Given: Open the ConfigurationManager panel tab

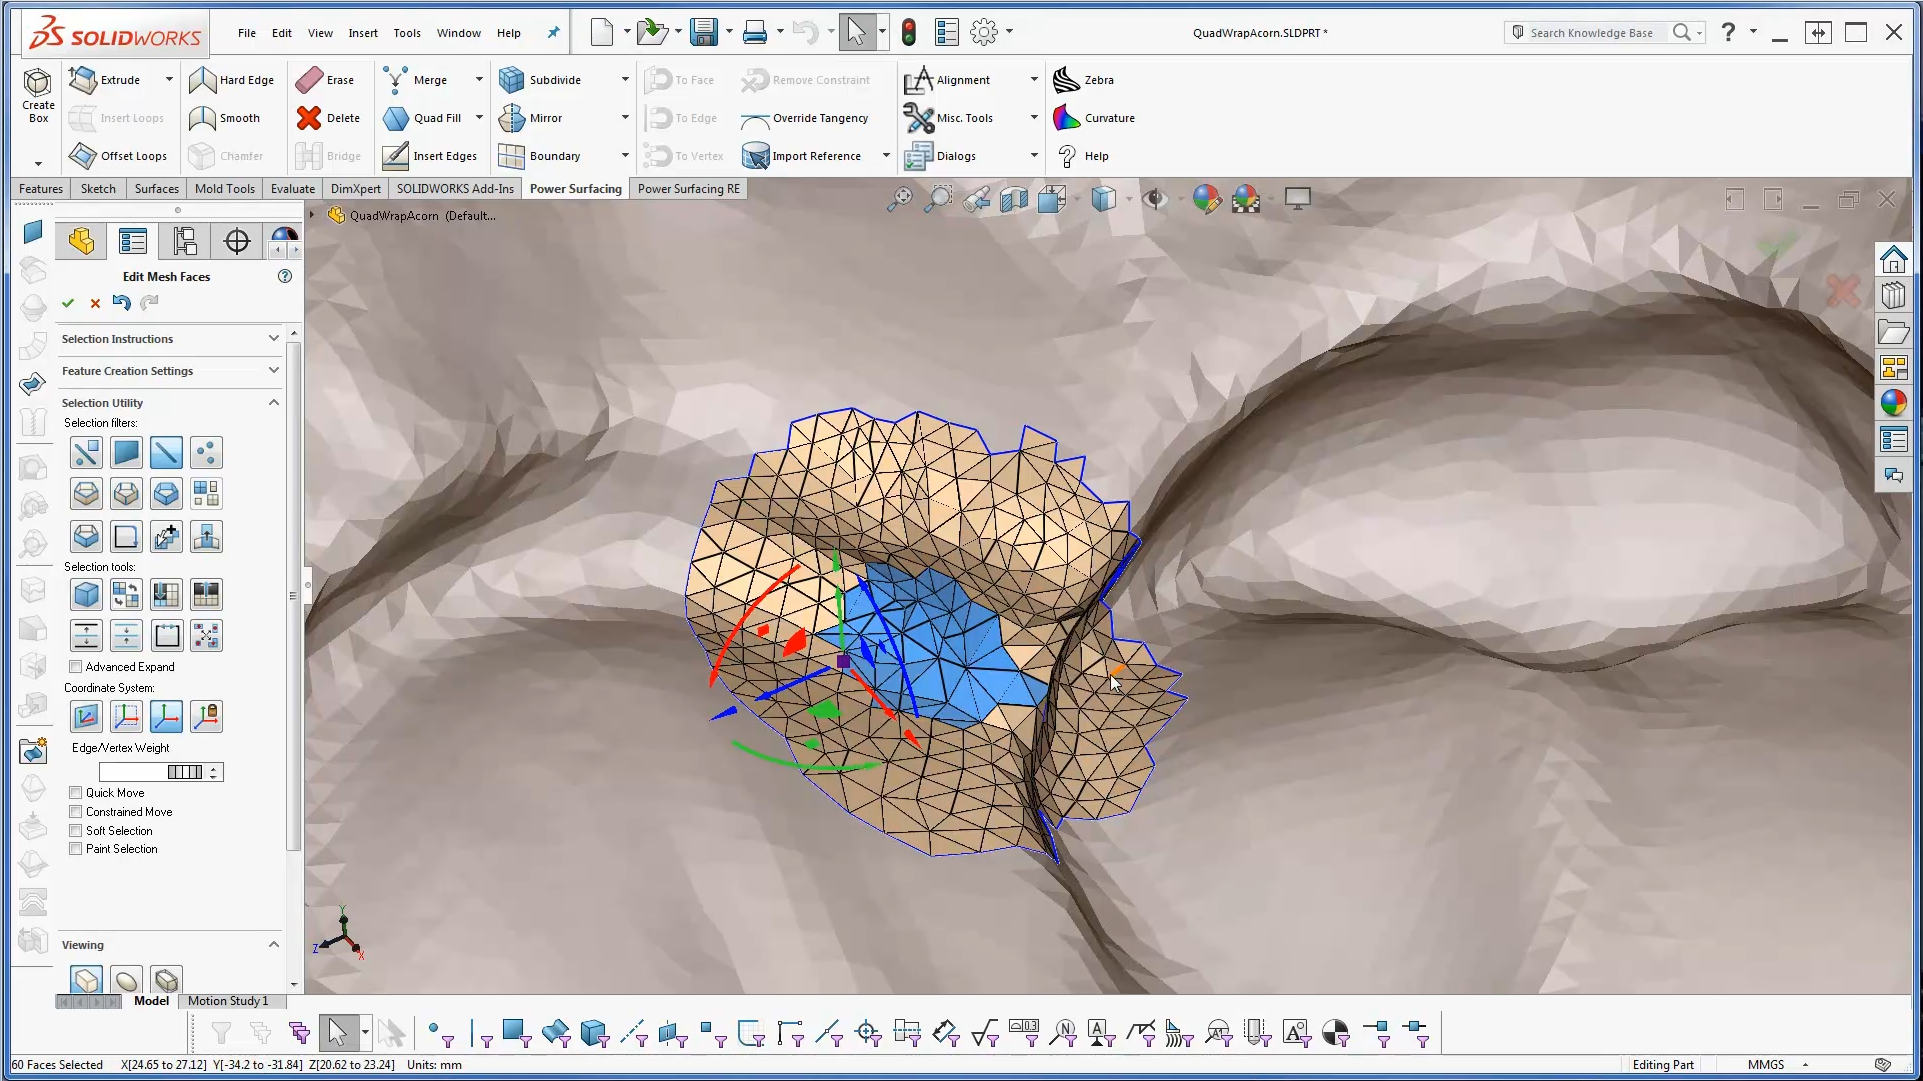Looking at the screenshot, I should click(185, 241).
